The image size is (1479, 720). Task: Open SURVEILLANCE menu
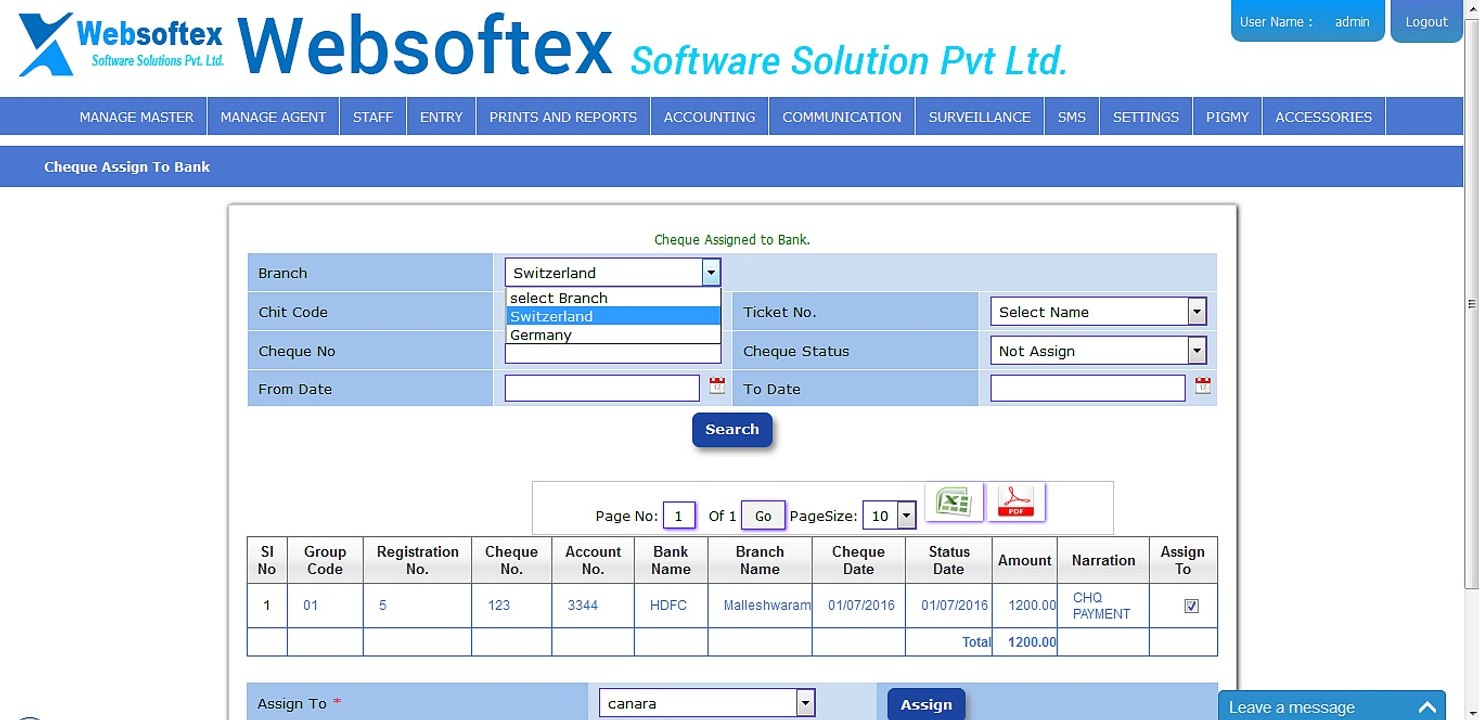(979, 117)
